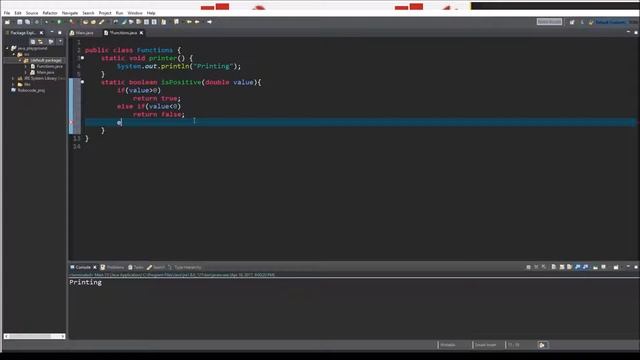
Task: Click the icon at status bar right
Action: click(x=542, y=345)
